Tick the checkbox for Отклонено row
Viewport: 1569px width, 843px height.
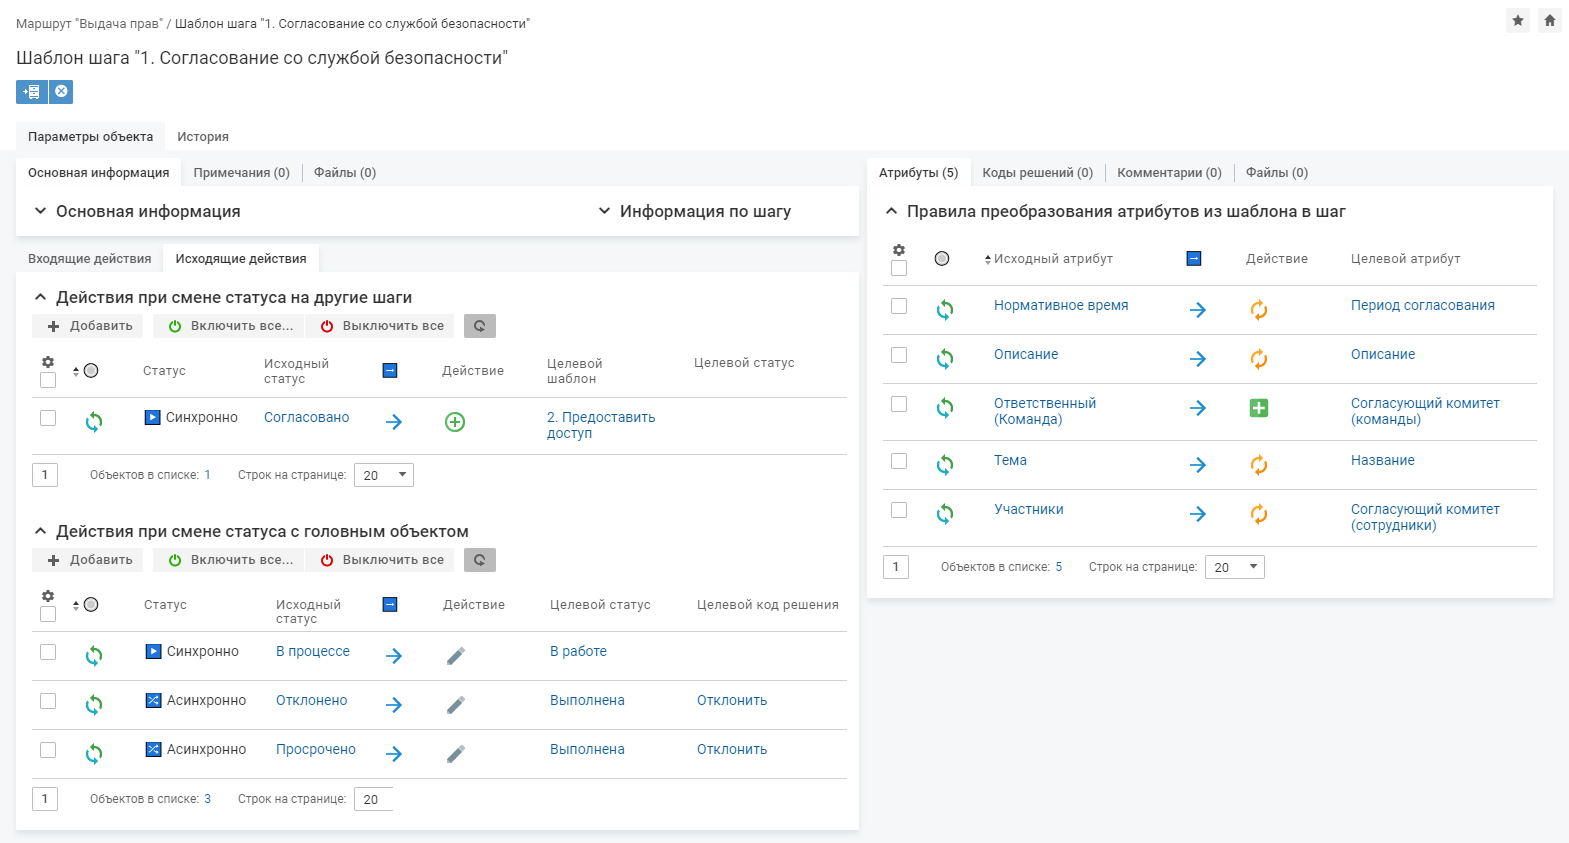click(x=48, y=701)
